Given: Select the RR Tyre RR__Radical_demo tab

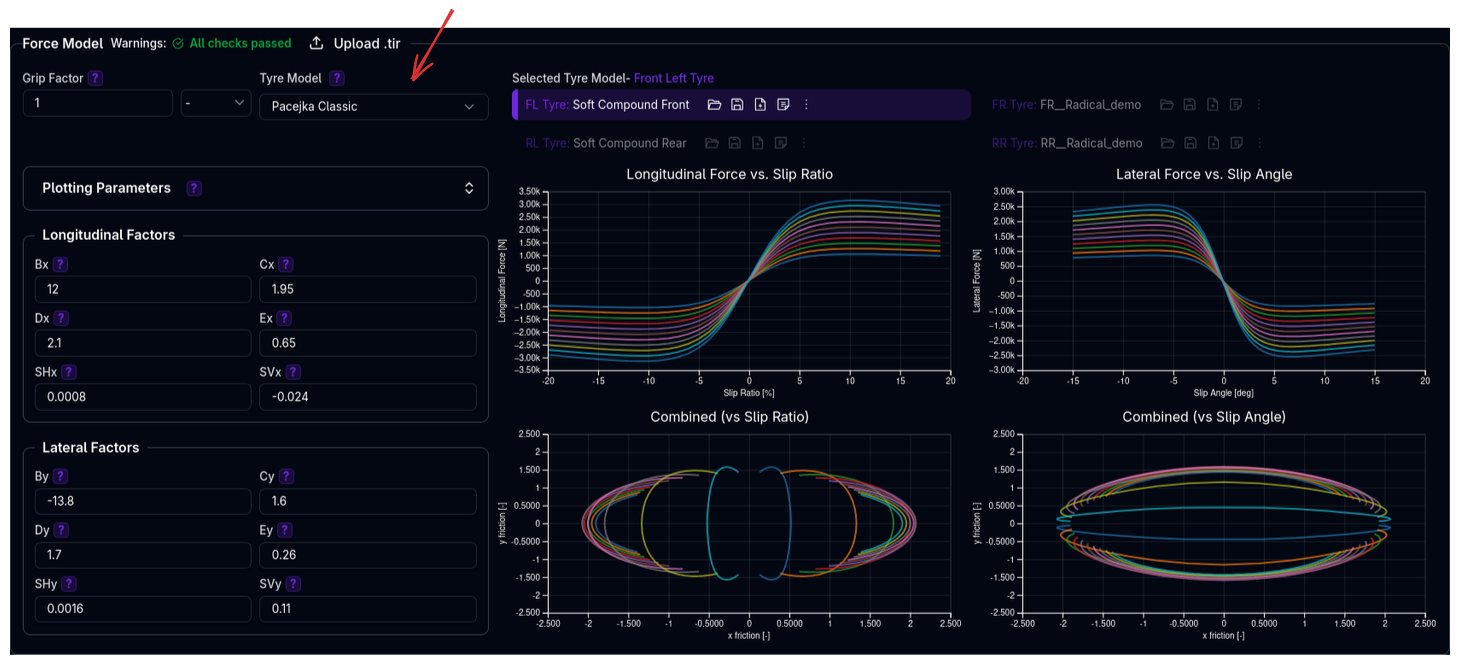Looking at the screenshot, I should 1066,143.
